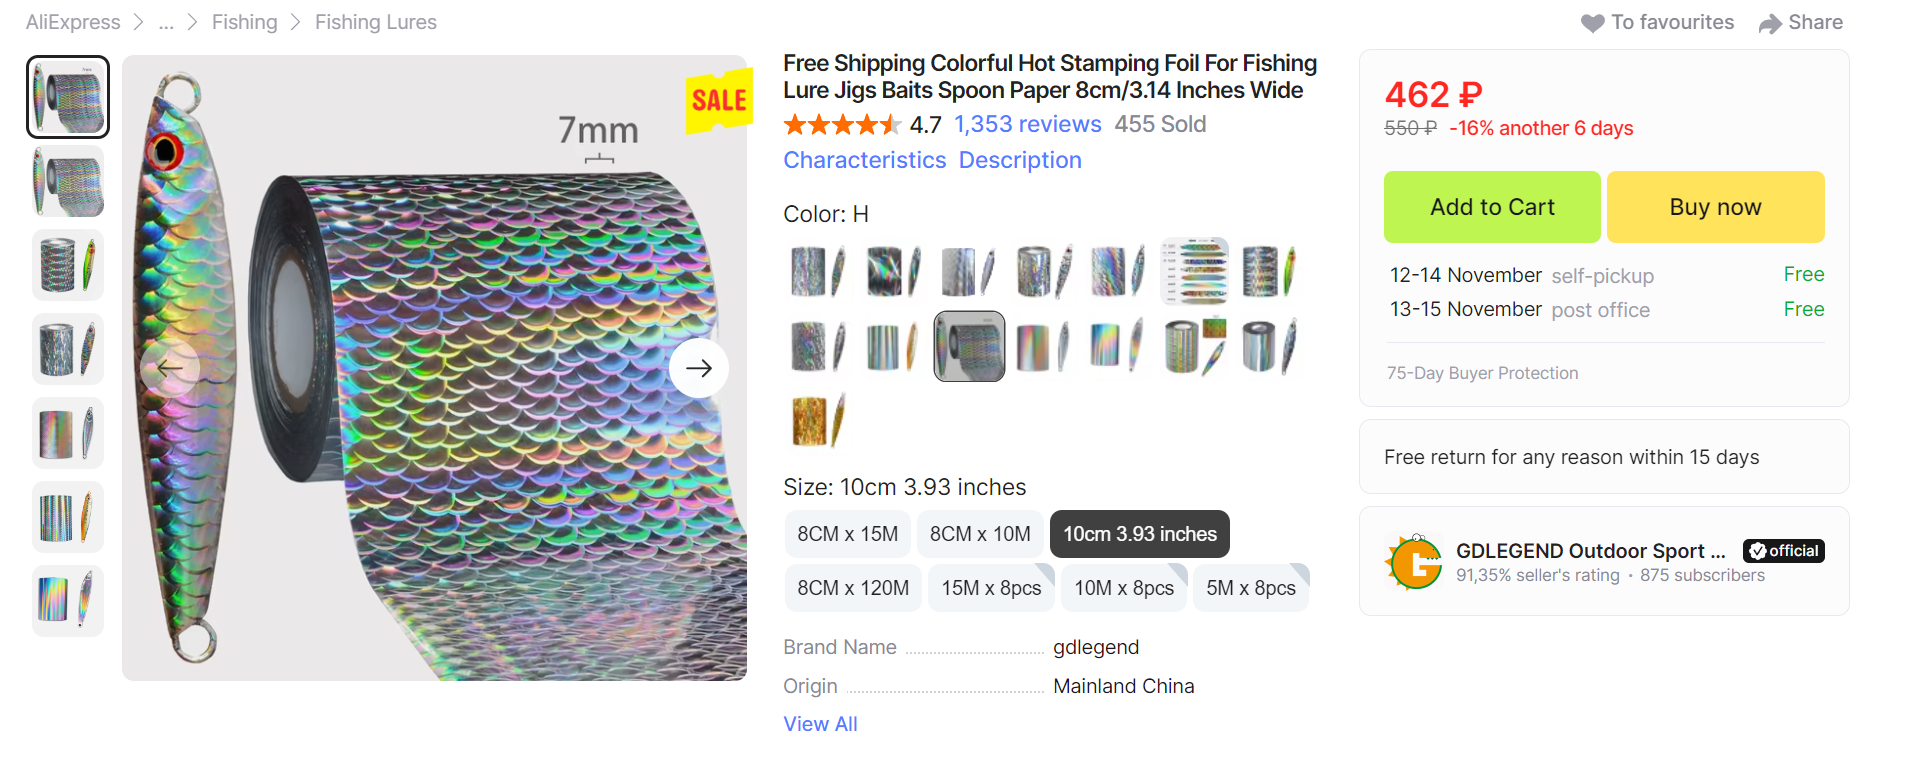Select size 8CM x 15M
This screenshot has height=773, width=1906.
pos(847,534)
